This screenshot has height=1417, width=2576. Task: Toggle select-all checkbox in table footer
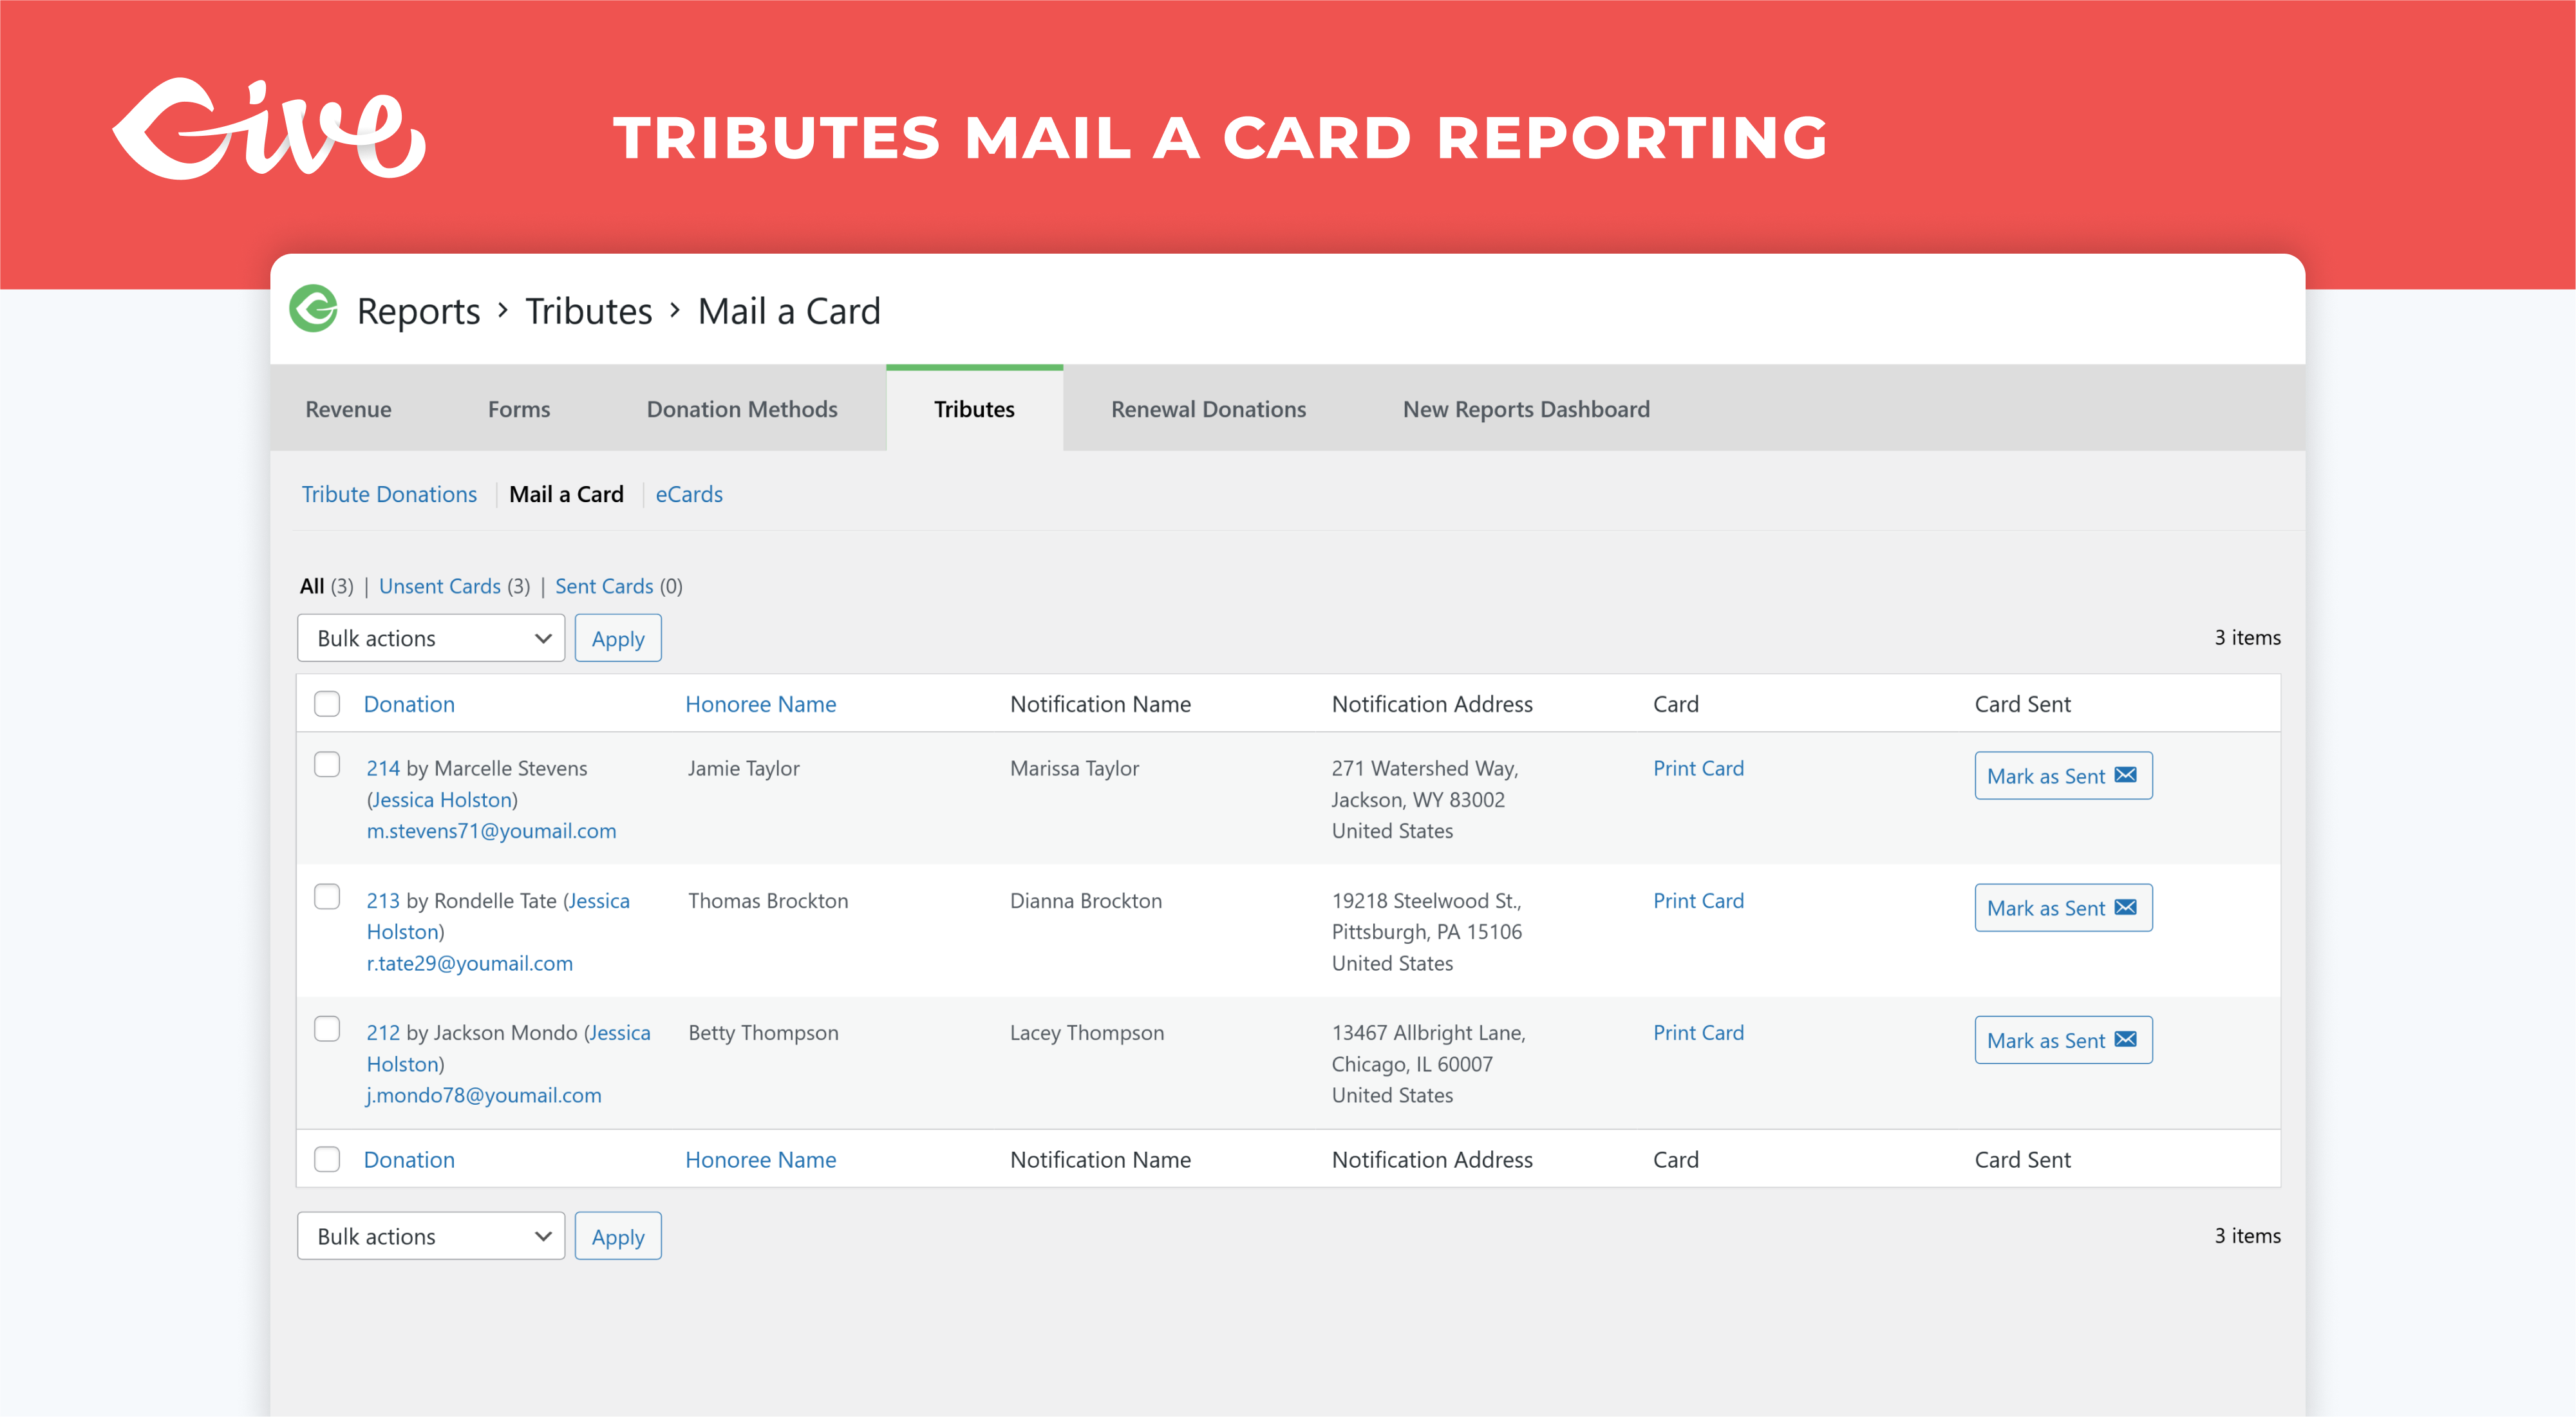click(327, 1159)
